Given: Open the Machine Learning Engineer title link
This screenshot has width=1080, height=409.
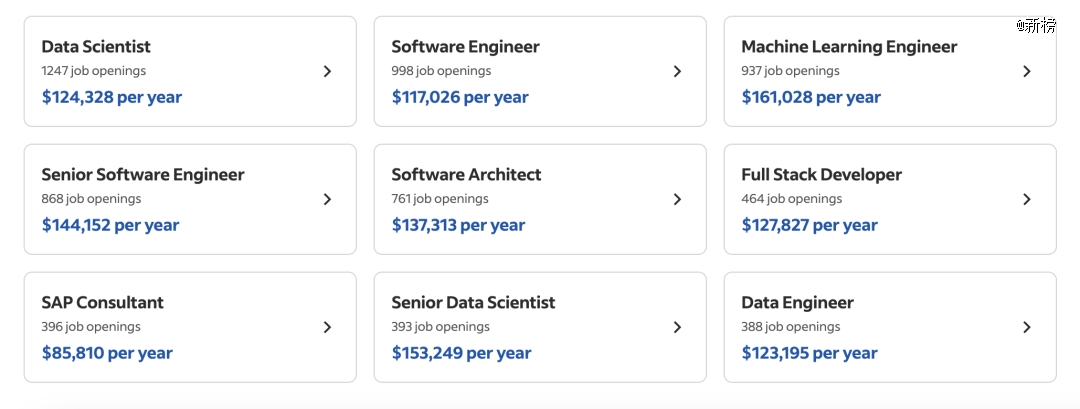Looking at the screenshot, I should tap(849, 46).
